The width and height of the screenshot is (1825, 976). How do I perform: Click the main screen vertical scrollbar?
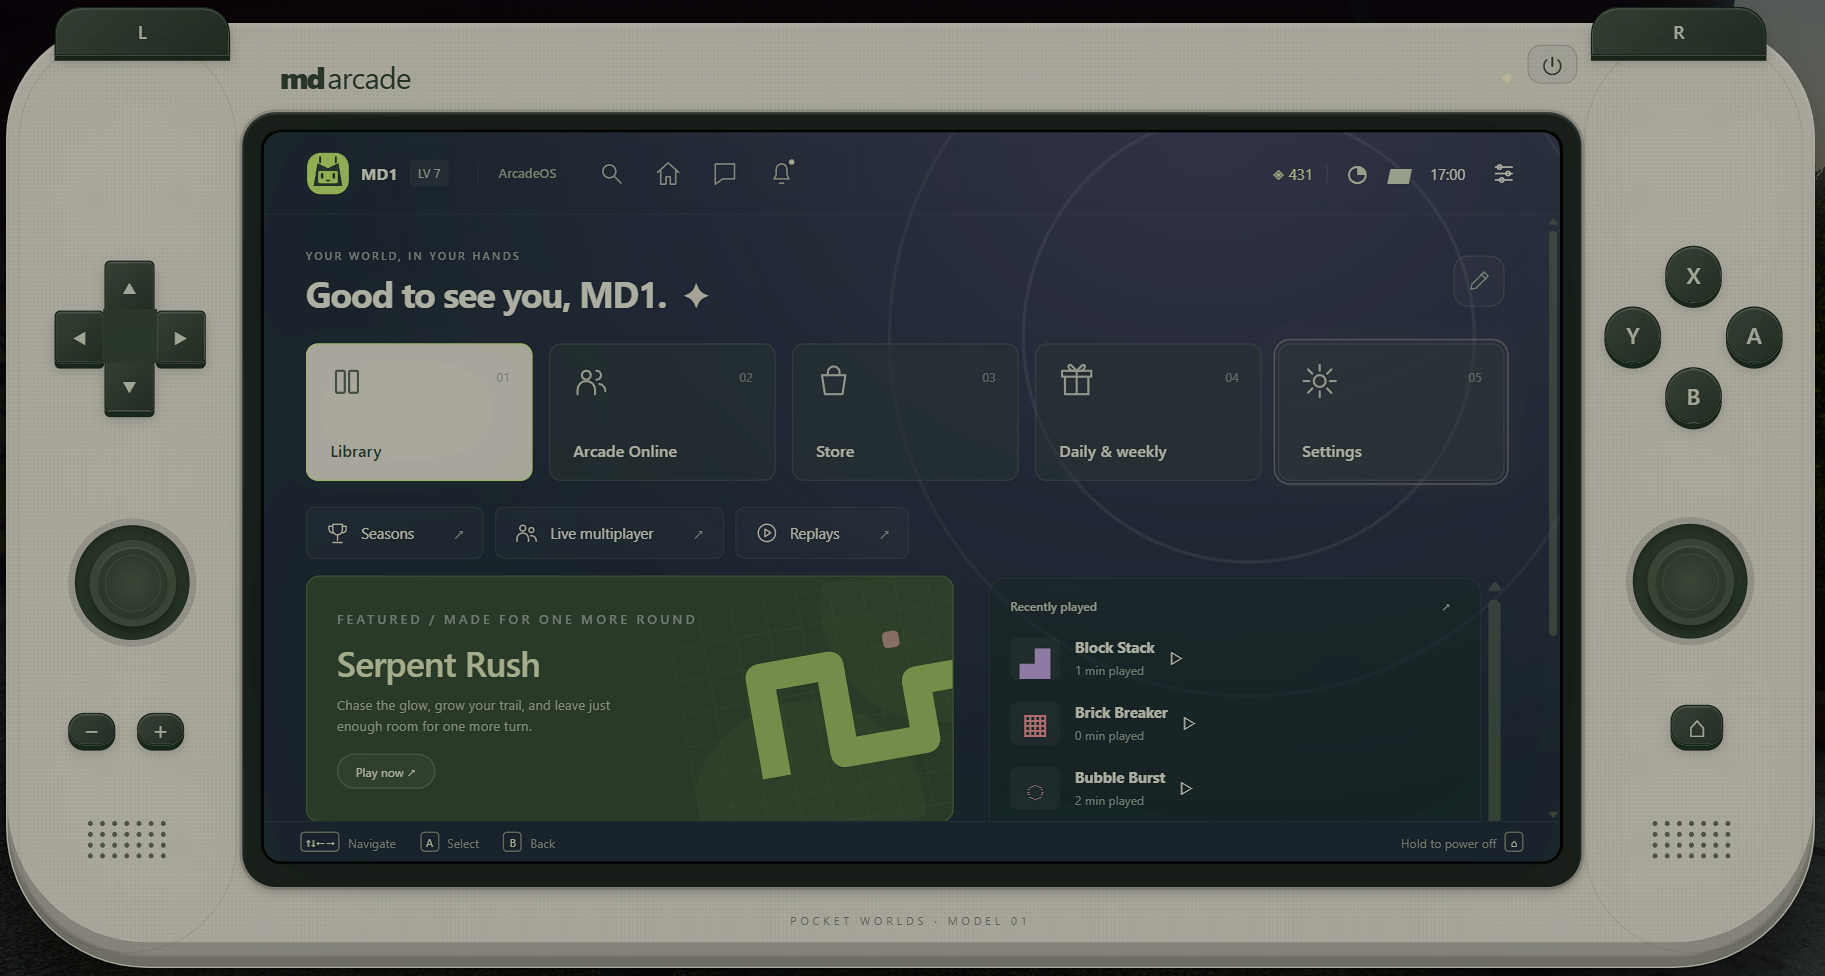pyautogui.click(x=1553, y=433)
